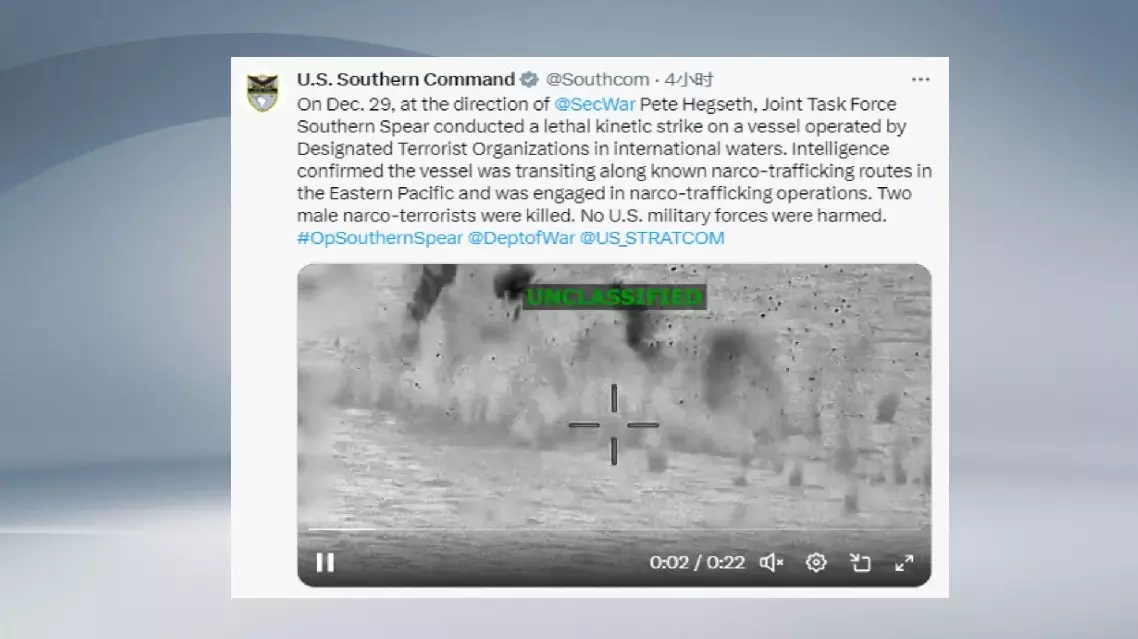Open the @SecWar mention link

coord(594,104)
